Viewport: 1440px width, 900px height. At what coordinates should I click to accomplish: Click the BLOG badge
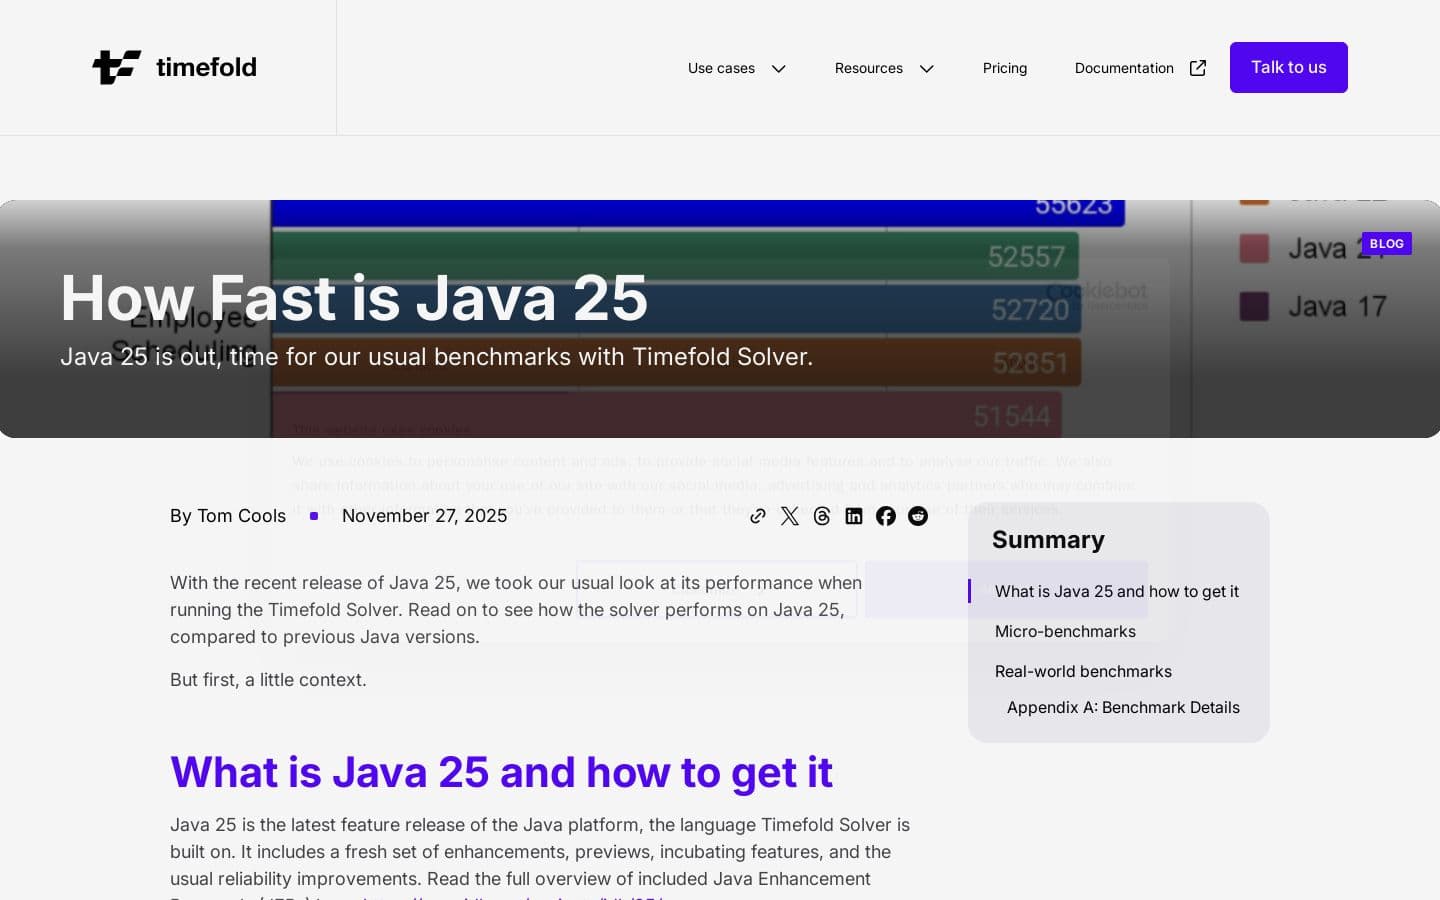pyautogui.click(x=1386, y=243)
